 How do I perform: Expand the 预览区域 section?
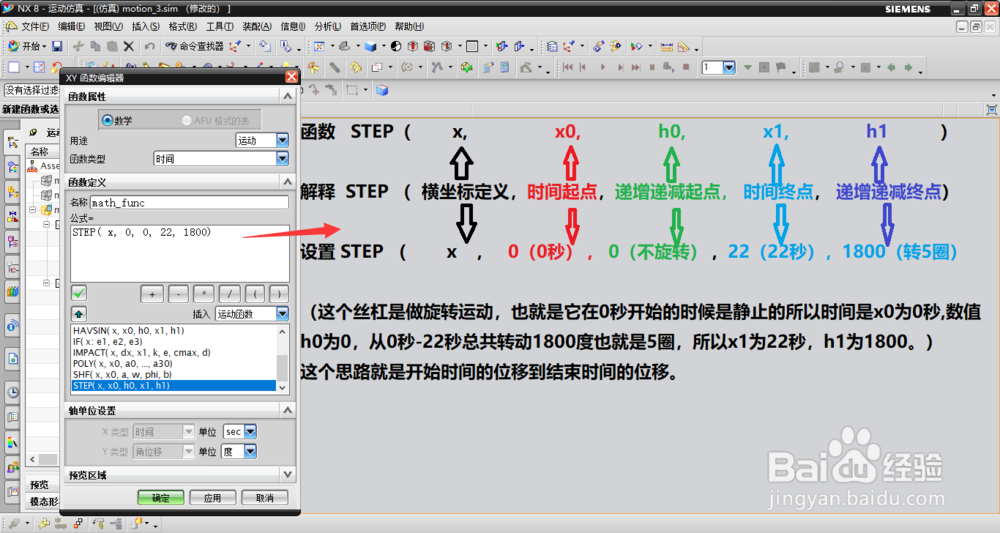[288, 475]
